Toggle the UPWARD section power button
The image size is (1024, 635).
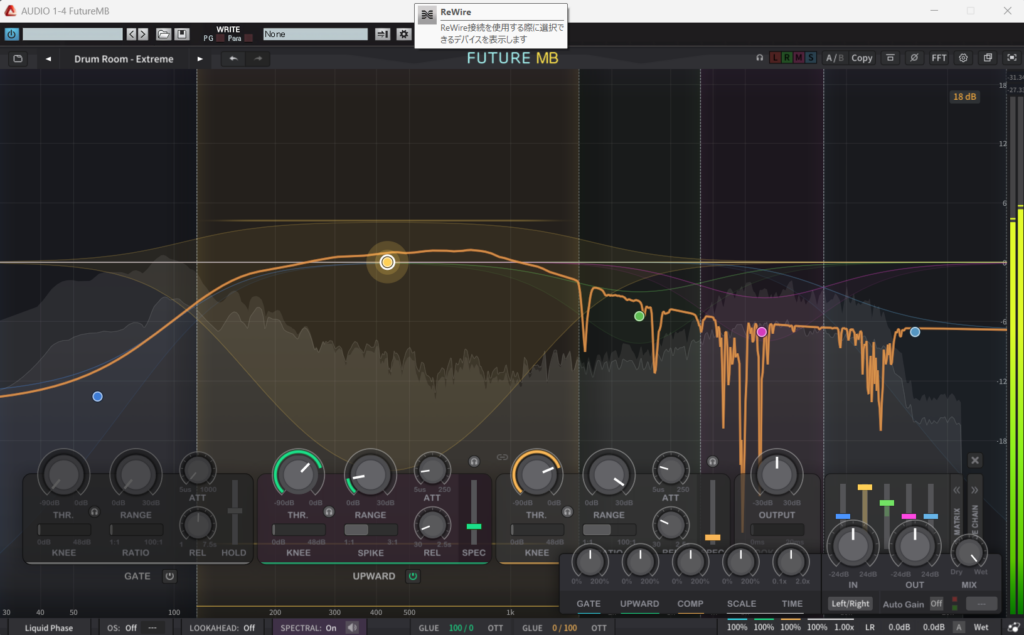coord(412,576)
